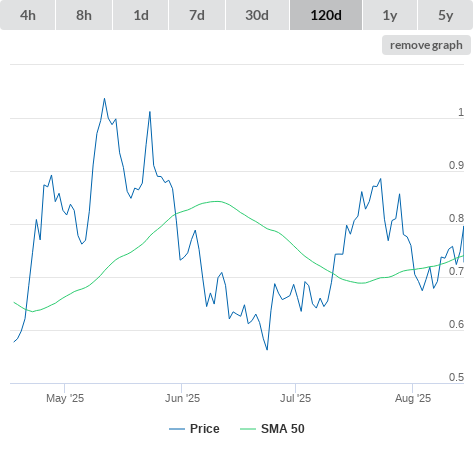This screenshot has height=455, width=474.
Task: Click the blue Price legend line marker
Action: tap(177, 429)
